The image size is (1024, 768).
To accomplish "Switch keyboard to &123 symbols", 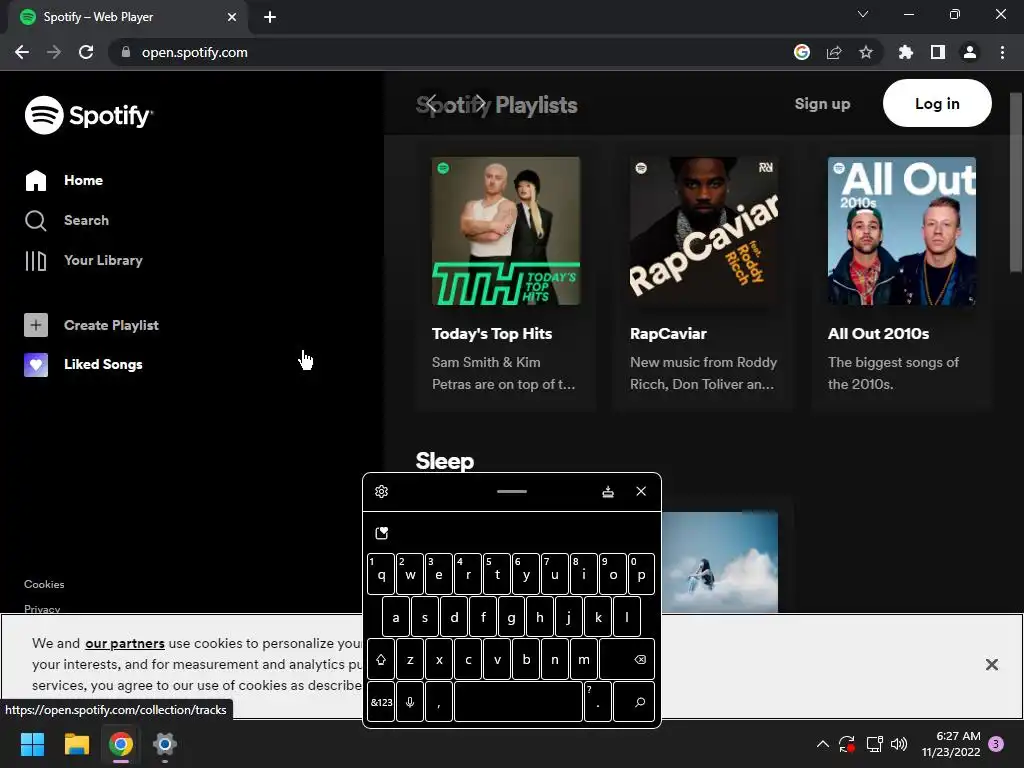I will pos(381,702).
